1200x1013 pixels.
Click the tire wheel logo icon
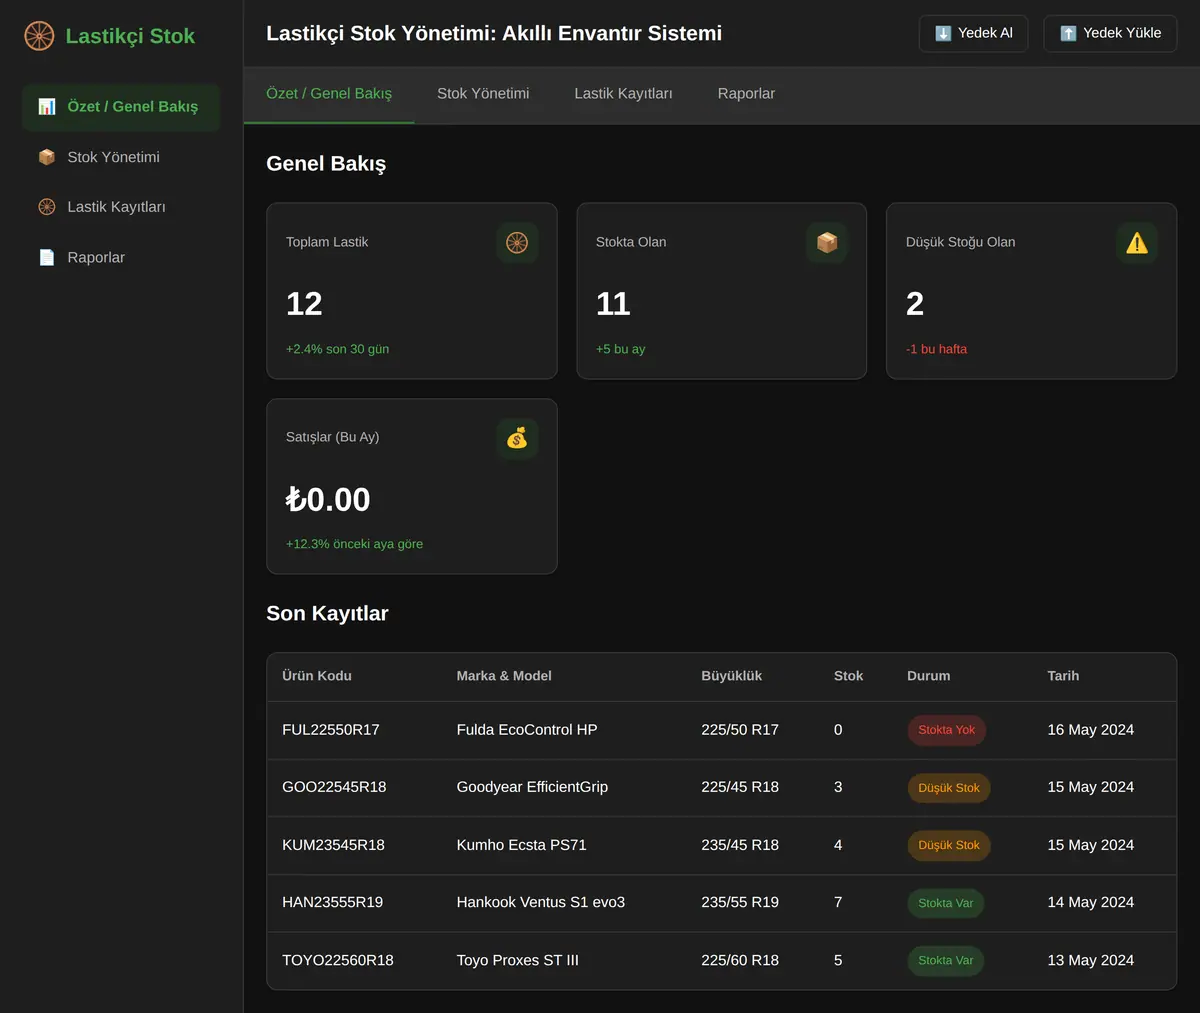[x=39, y=36]
